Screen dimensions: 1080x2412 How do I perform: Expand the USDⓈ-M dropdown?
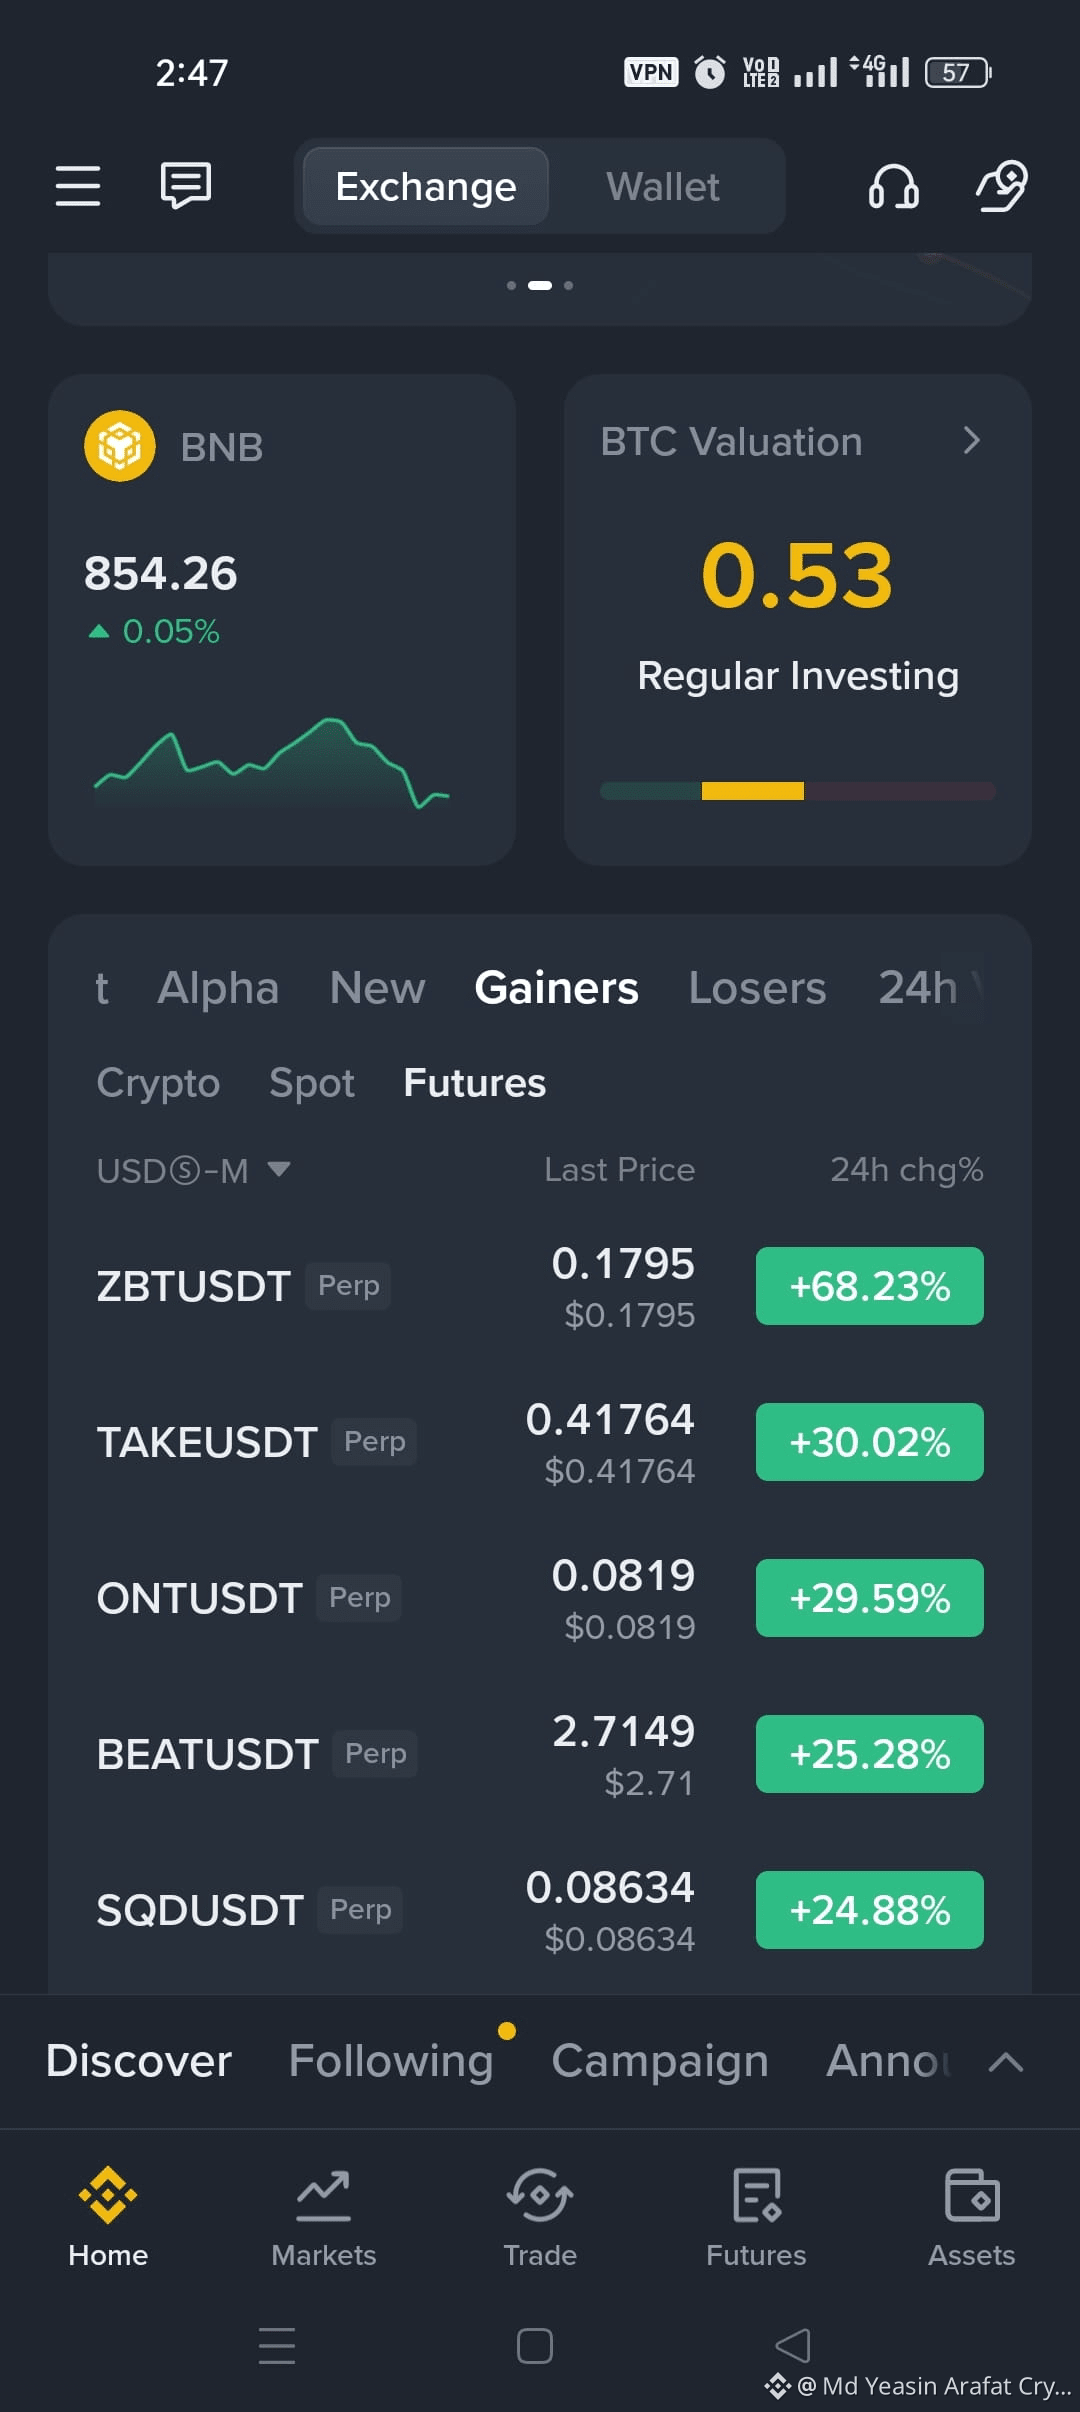coord(193,1170)
